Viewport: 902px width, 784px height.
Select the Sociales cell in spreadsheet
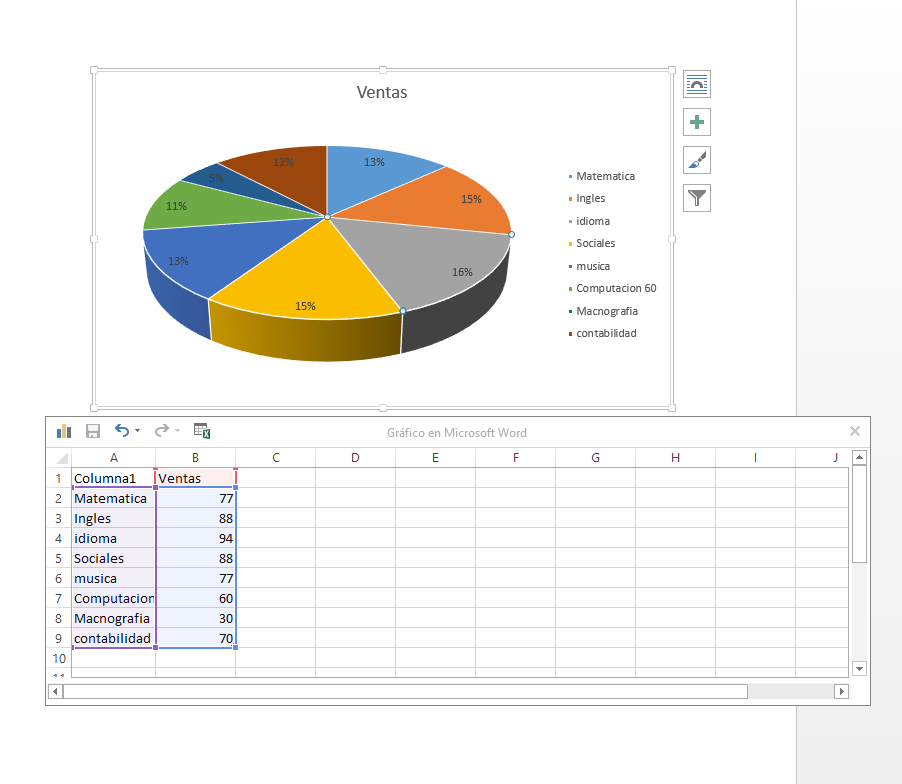click(x=113, y=558)
